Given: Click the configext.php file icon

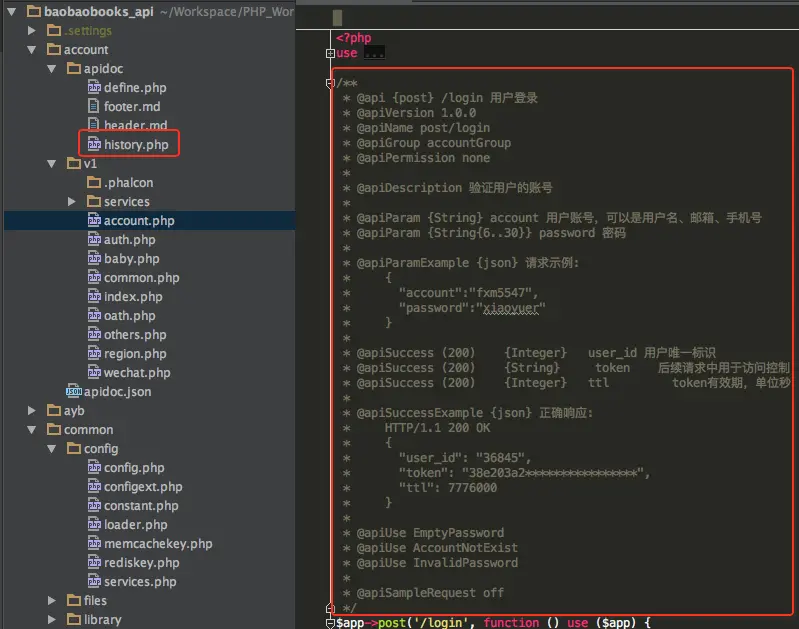Looking at the screenshot, I should (94, 487).
